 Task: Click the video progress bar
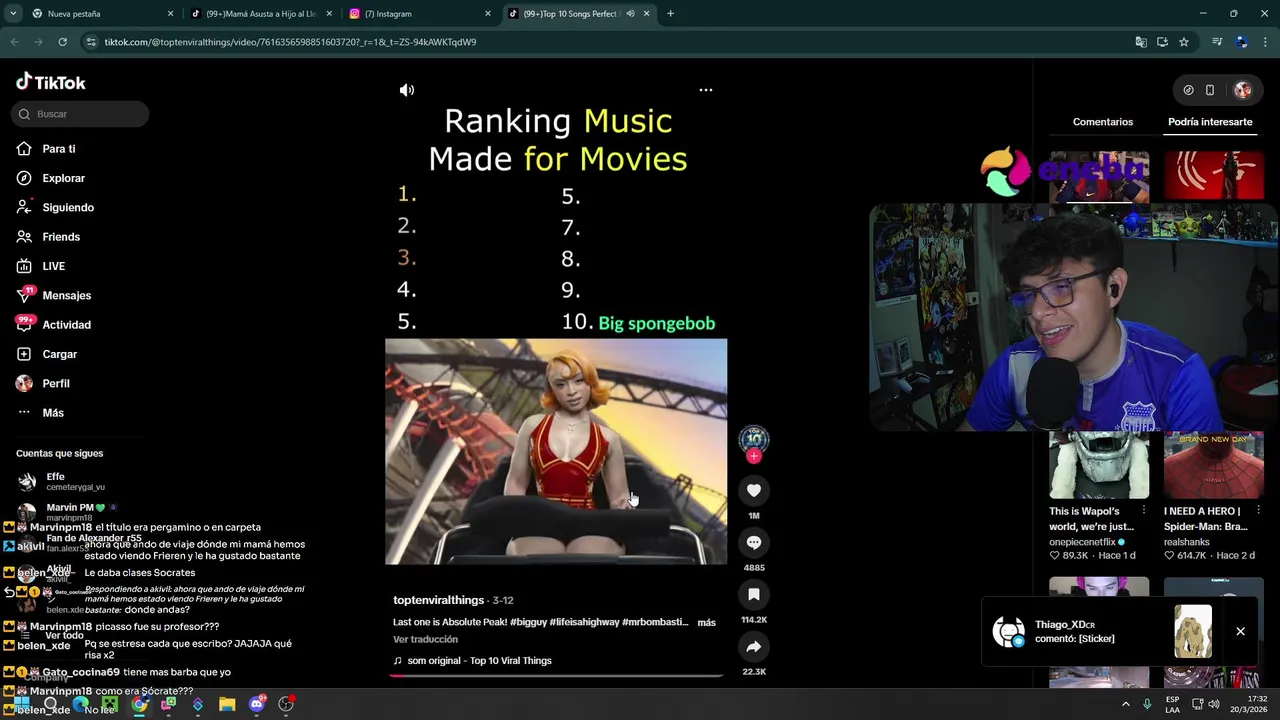[x=556, y=676]
